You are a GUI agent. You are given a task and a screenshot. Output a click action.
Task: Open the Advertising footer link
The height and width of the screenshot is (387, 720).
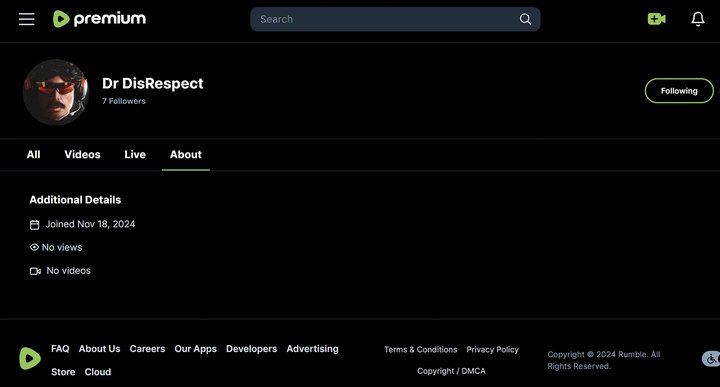[x=312, y=349]
